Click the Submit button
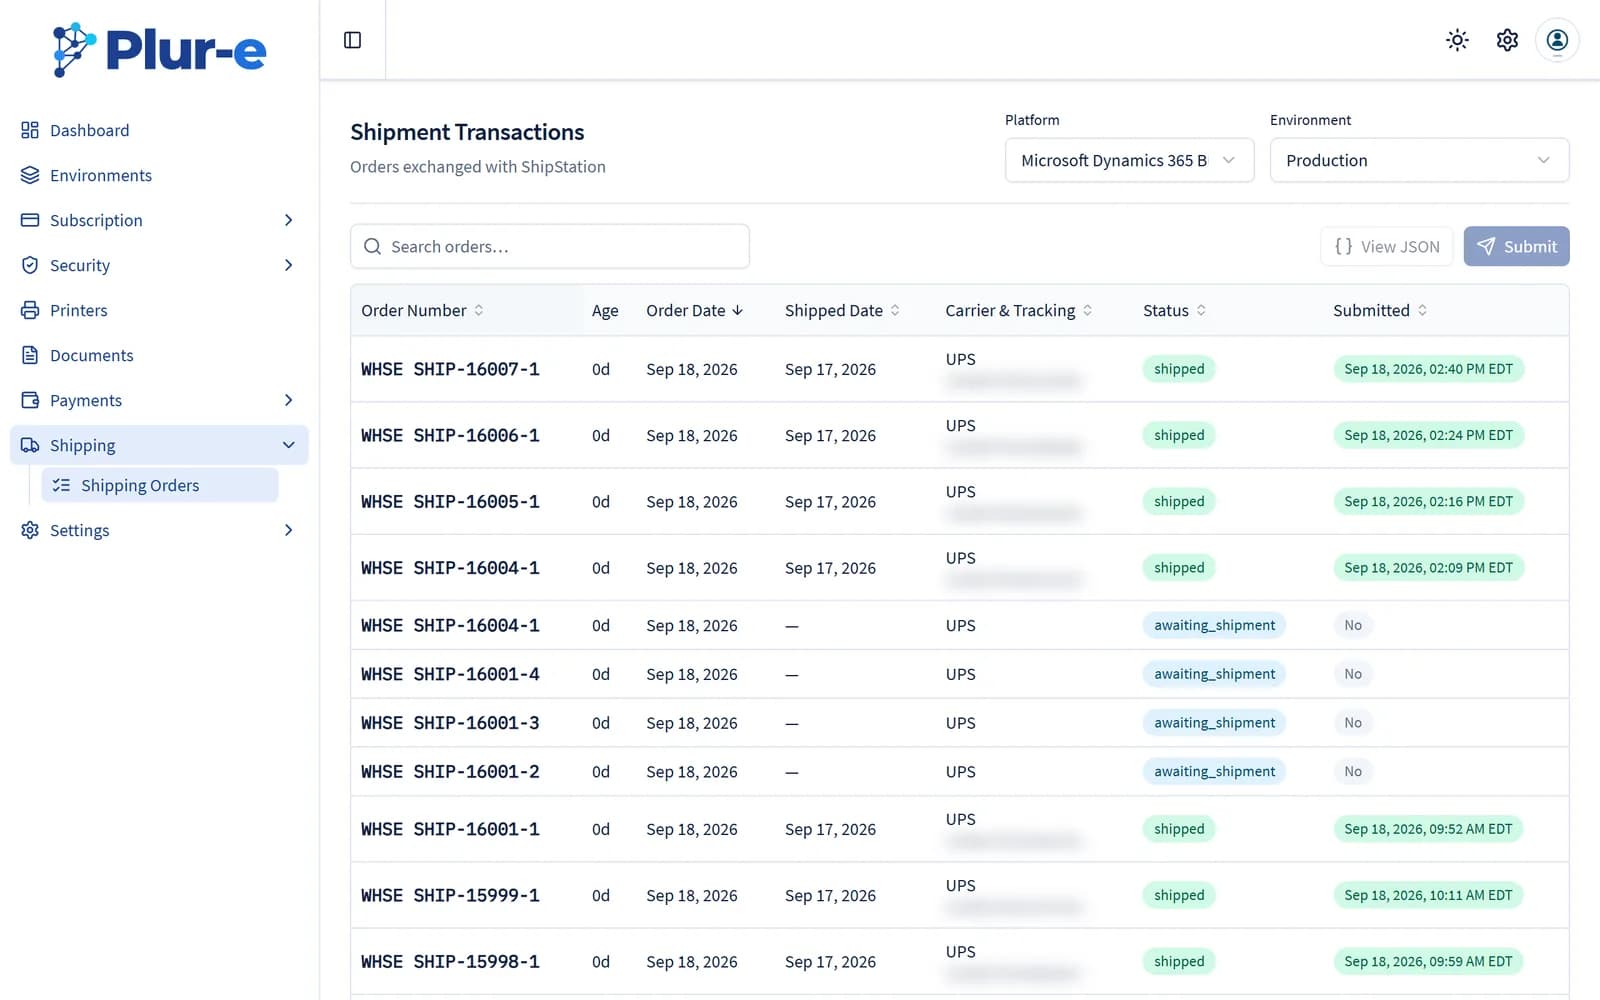The image size is (1600, 1000). pyautogui.click(x=1516, y=246)
